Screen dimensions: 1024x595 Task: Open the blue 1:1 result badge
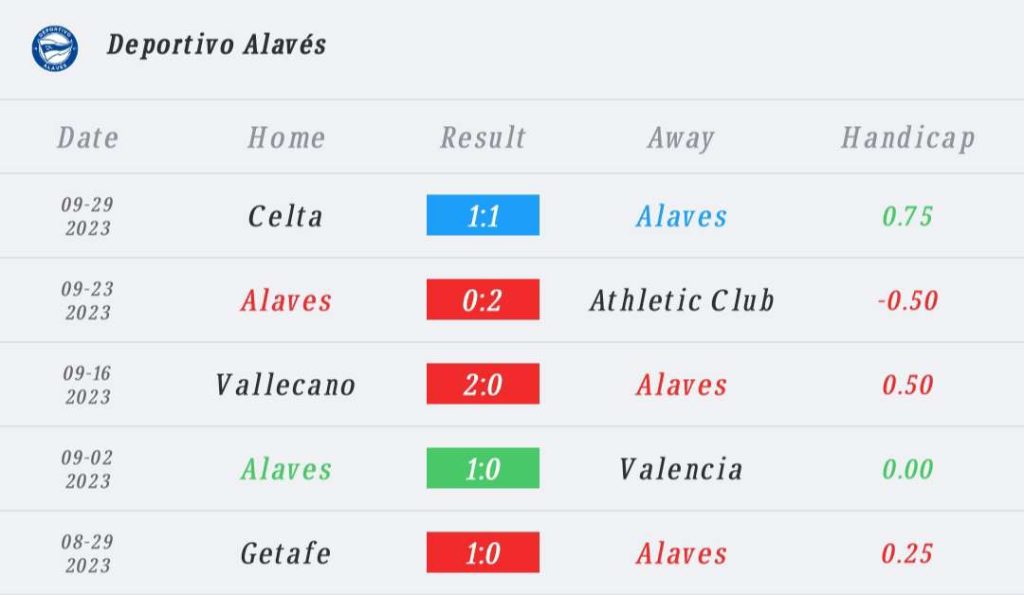(483, 215)
